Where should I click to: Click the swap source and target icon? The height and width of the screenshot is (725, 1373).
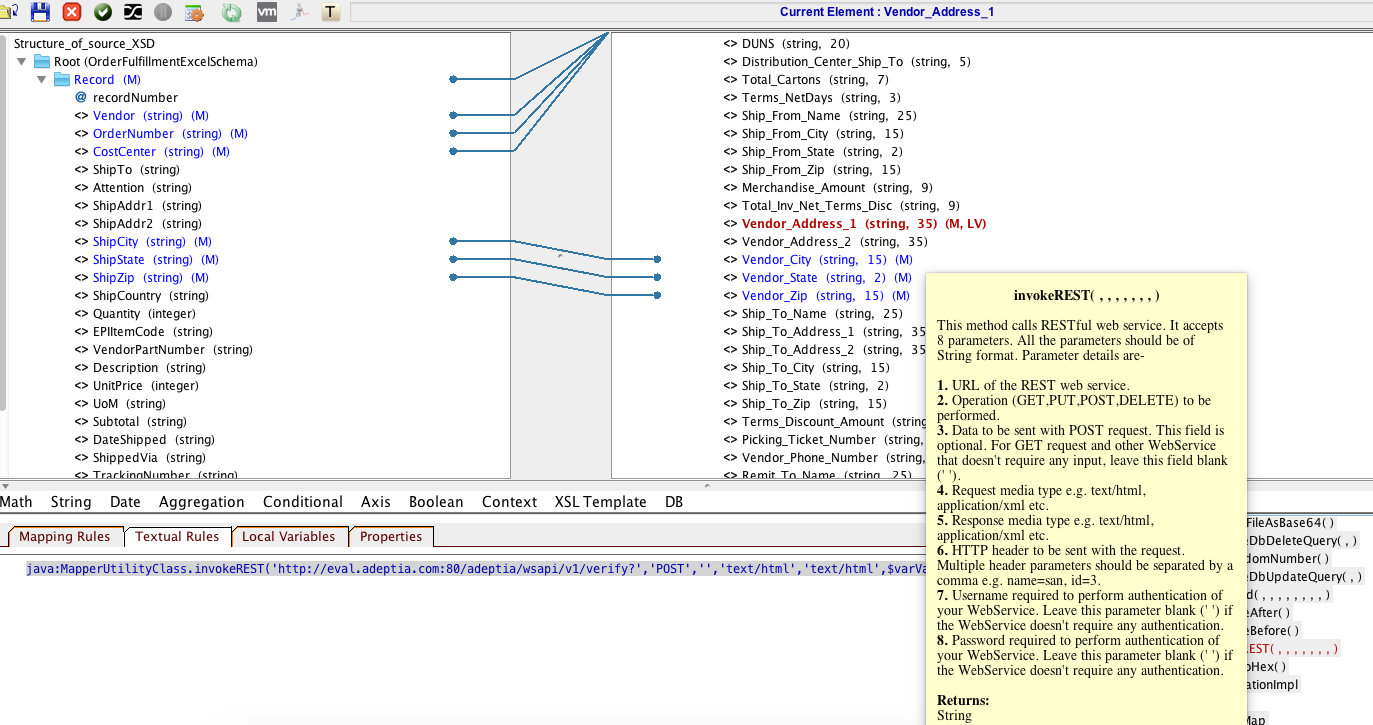pyautogui.click(x=132, y=13)
